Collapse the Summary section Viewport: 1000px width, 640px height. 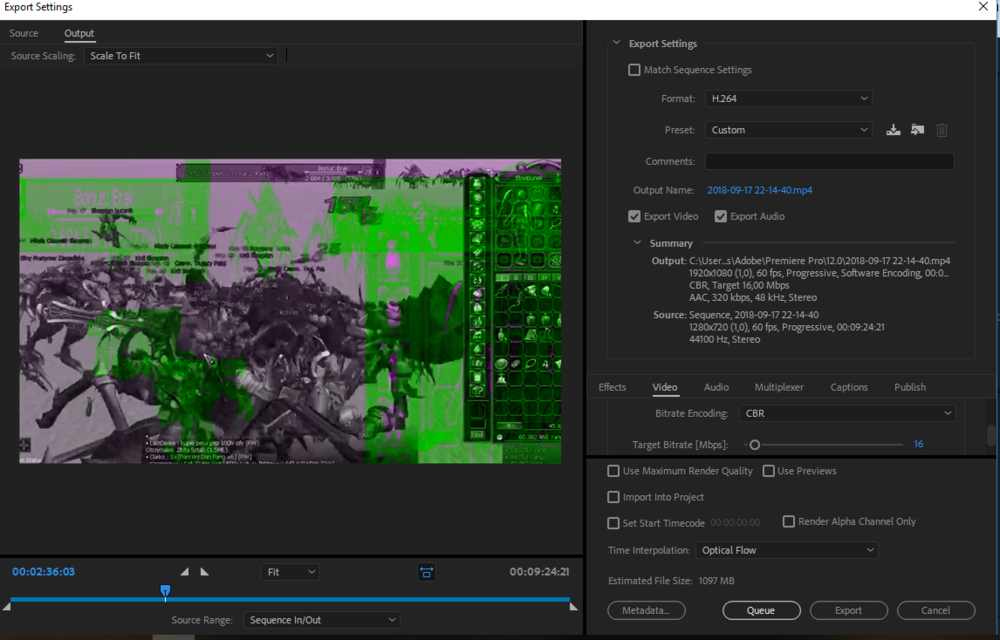tap(637, 243)
